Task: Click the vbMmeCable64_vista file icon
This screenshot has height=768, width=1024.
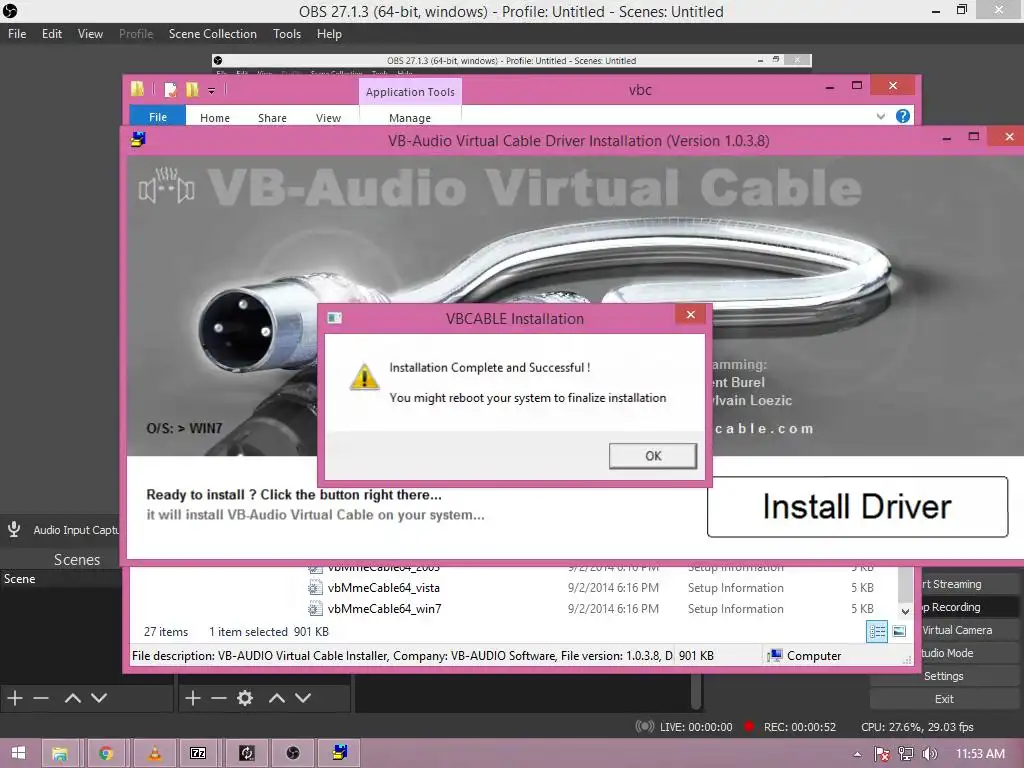Action: click(315, 588)
